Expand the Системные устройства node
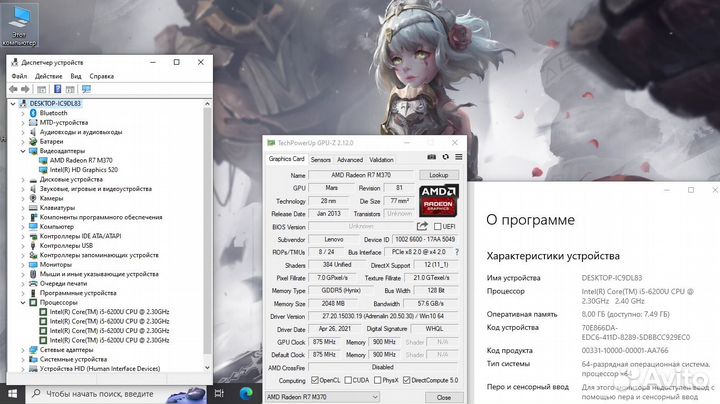720x404 pixels. (23, 359)
